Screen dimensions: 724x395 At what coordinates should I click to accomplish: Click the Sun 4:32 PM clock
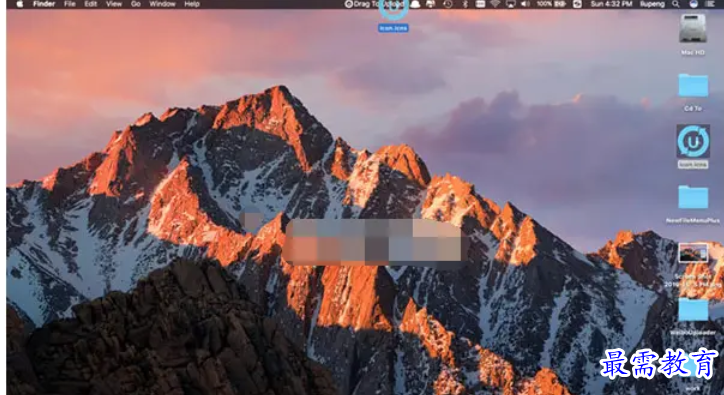click(611, 4)
